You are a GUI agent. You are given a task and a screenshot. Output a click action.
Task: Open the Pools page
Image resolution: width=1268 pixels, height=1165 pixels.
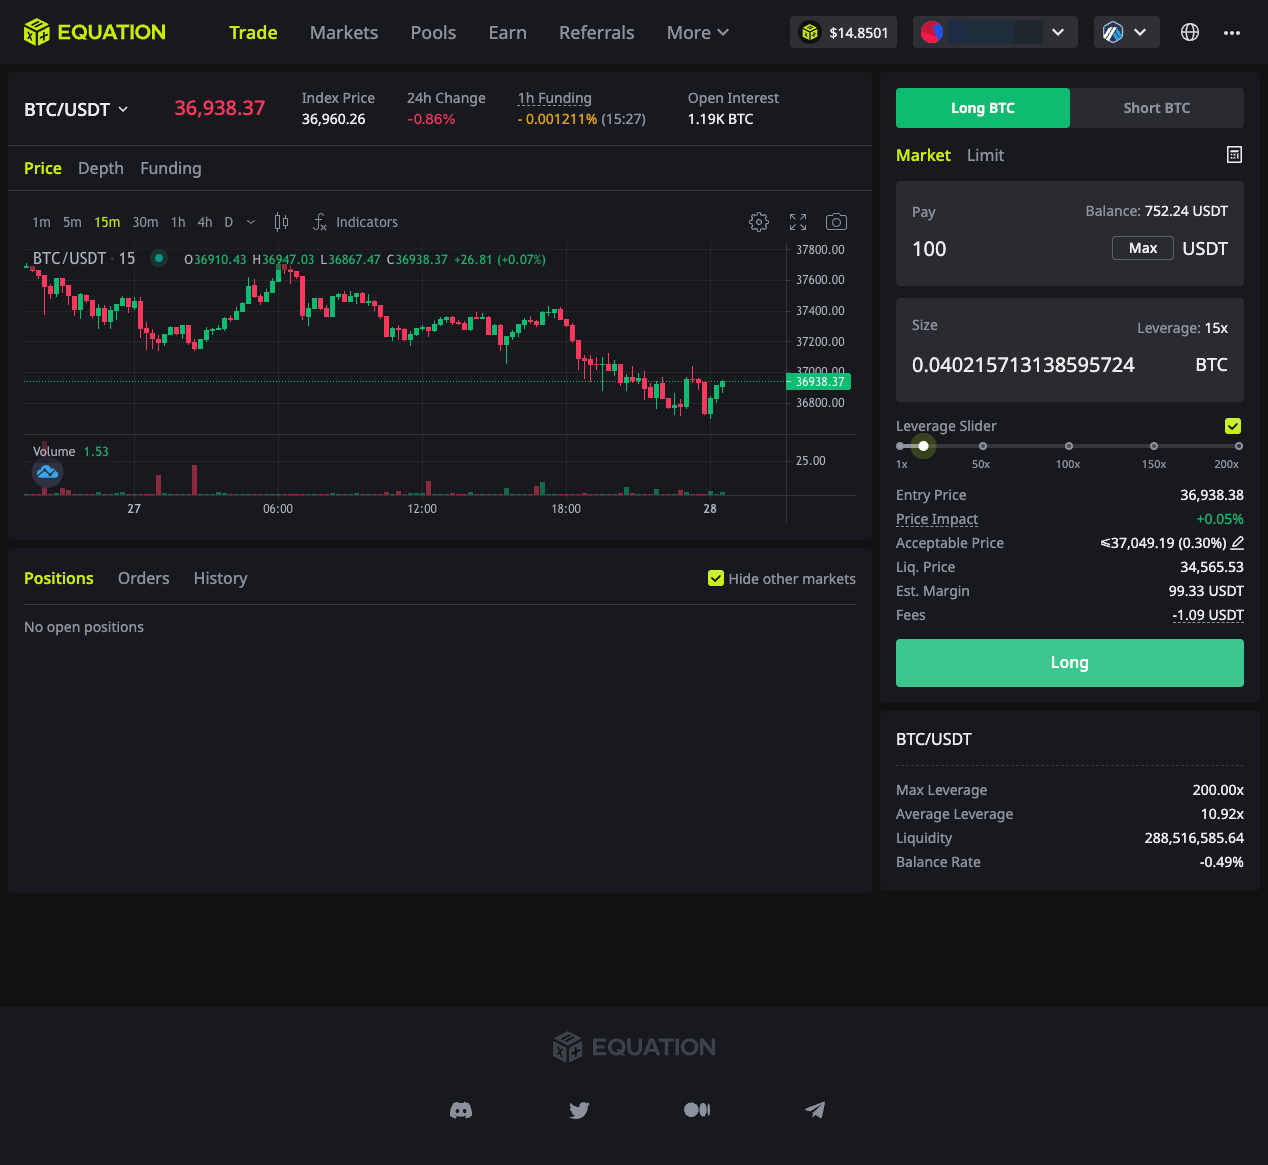(433, 32)
